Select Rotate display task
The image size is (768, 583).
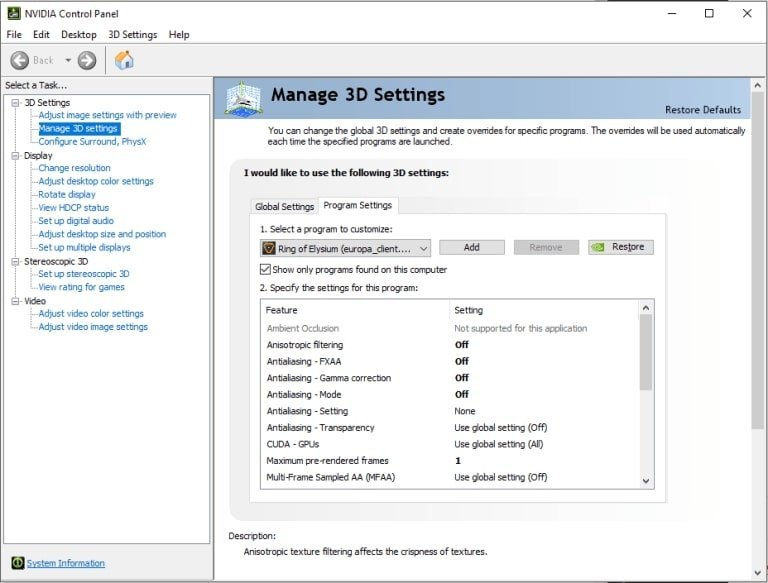click(67, 194)
